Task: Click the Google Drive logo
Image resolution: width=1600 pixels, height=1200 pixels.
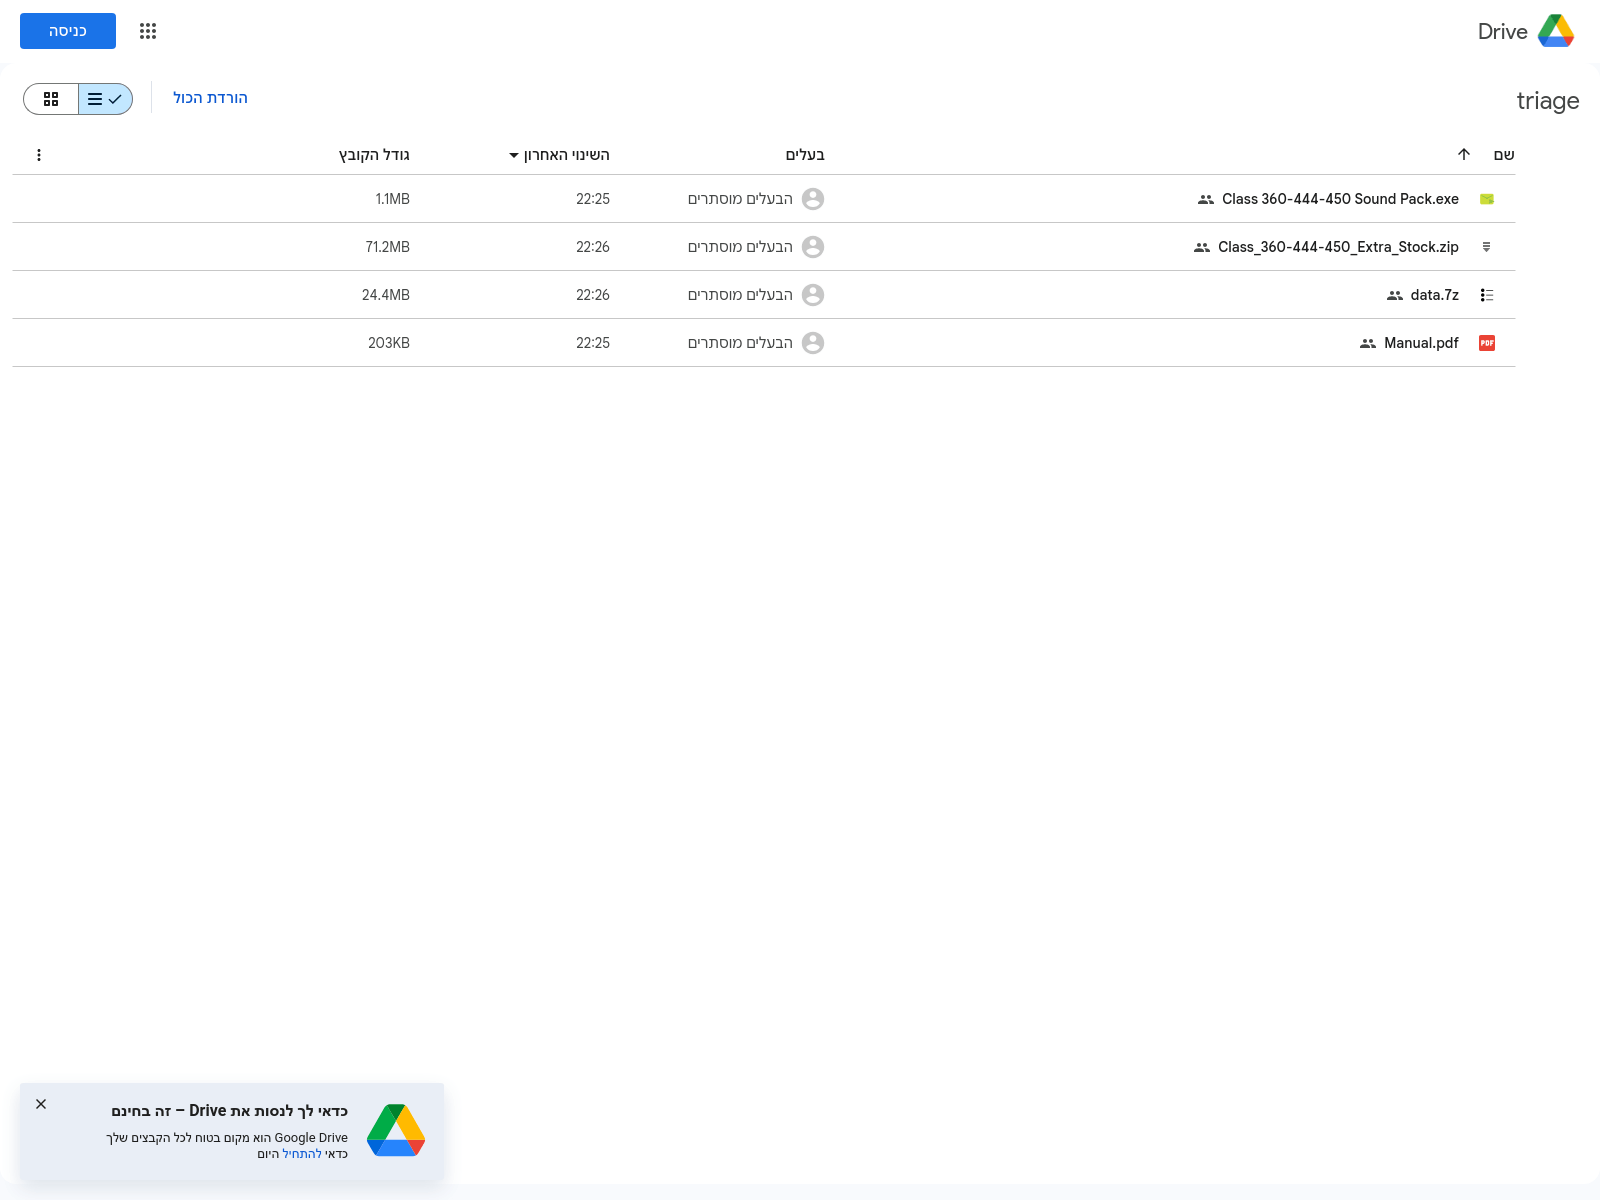Action: click(1556, 31)
